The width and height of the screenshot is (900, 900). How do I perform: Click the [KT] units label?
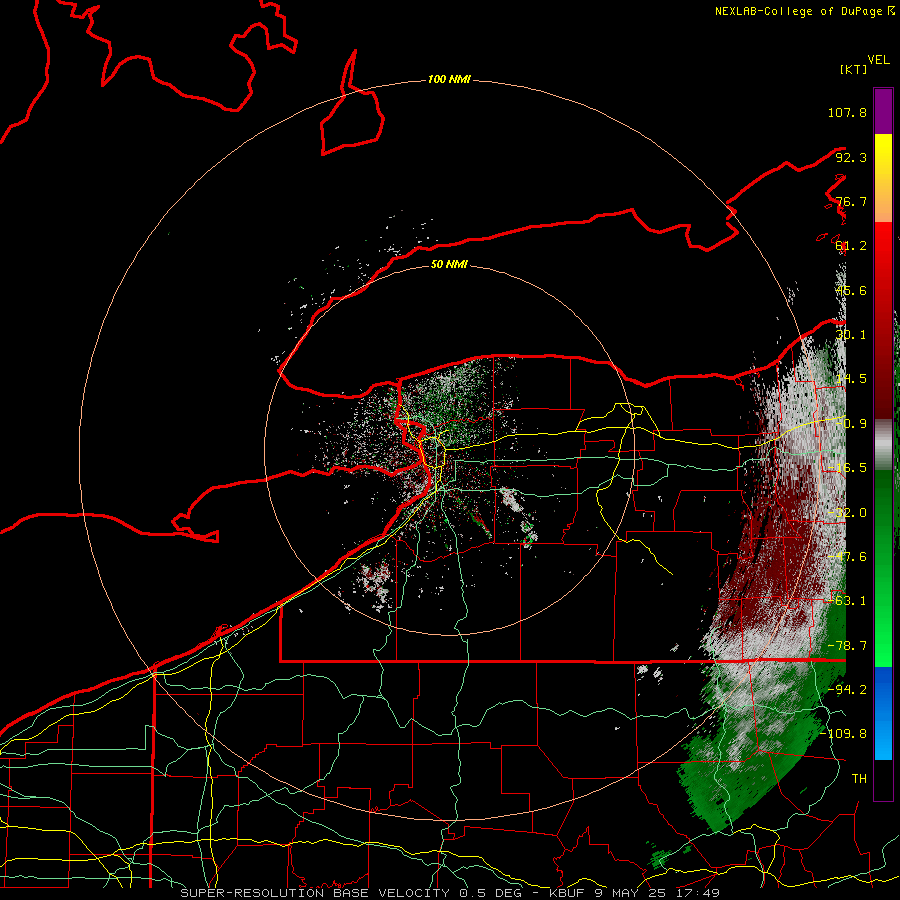(854, 69)
